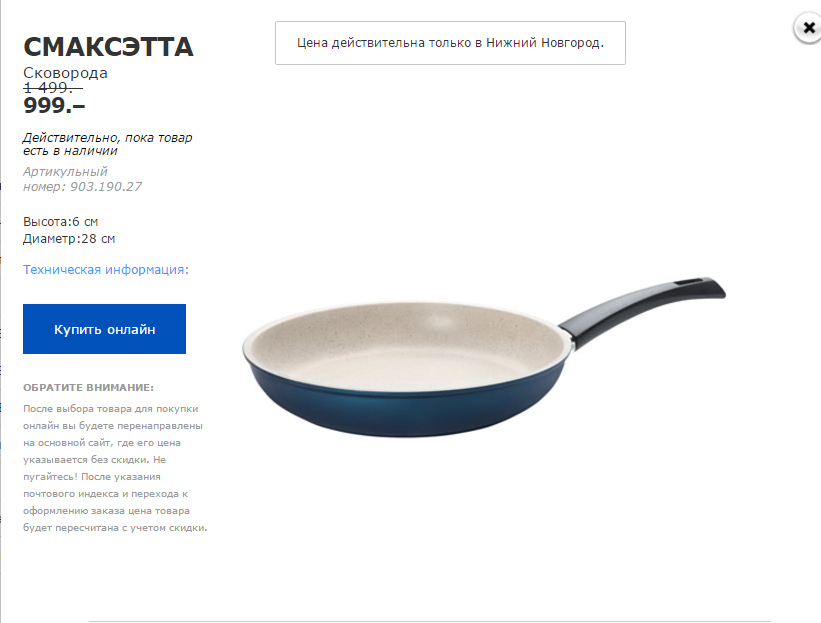Click the Действительно, пока товар есть в наличии text
The height and width of the screenshot is (623, 821).
point(107,144)
